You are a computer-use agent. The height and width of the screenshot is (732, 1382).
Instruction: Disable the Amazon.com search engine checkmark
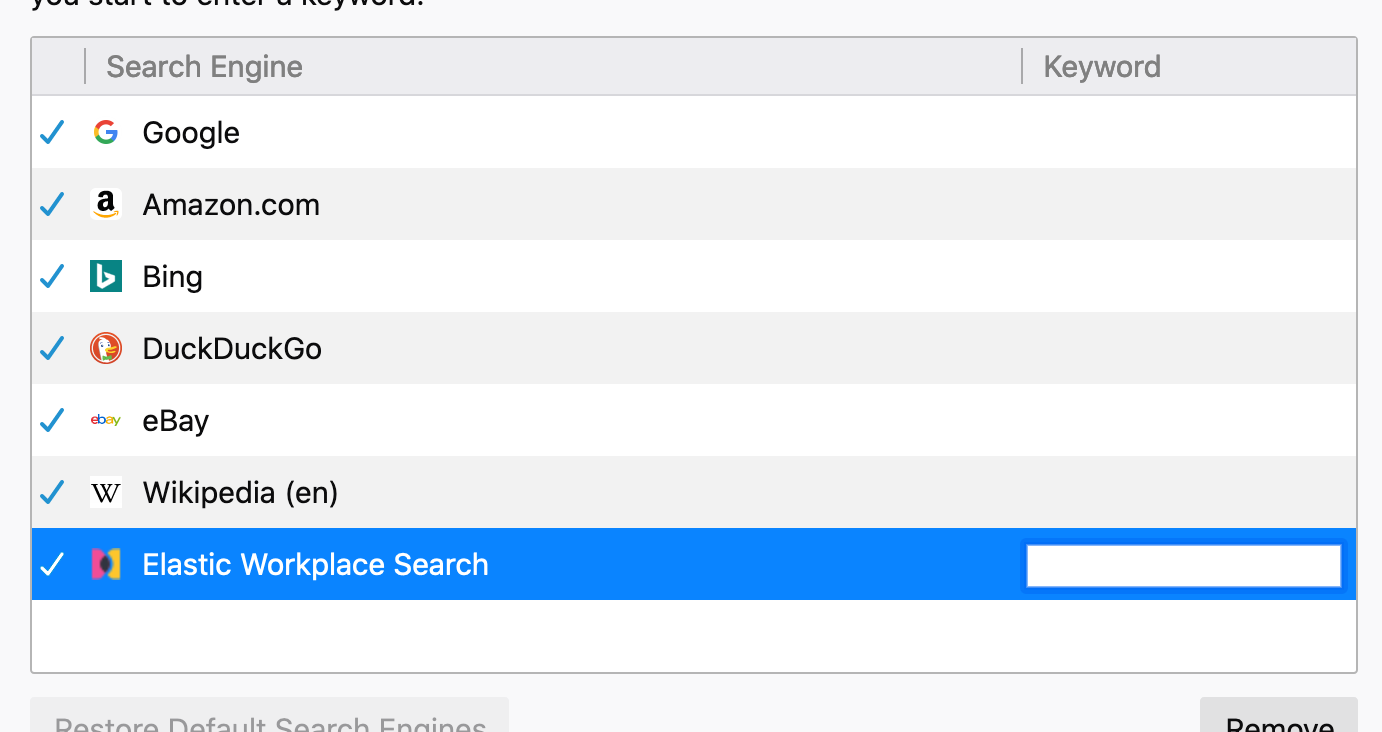[x=51, y=203]
